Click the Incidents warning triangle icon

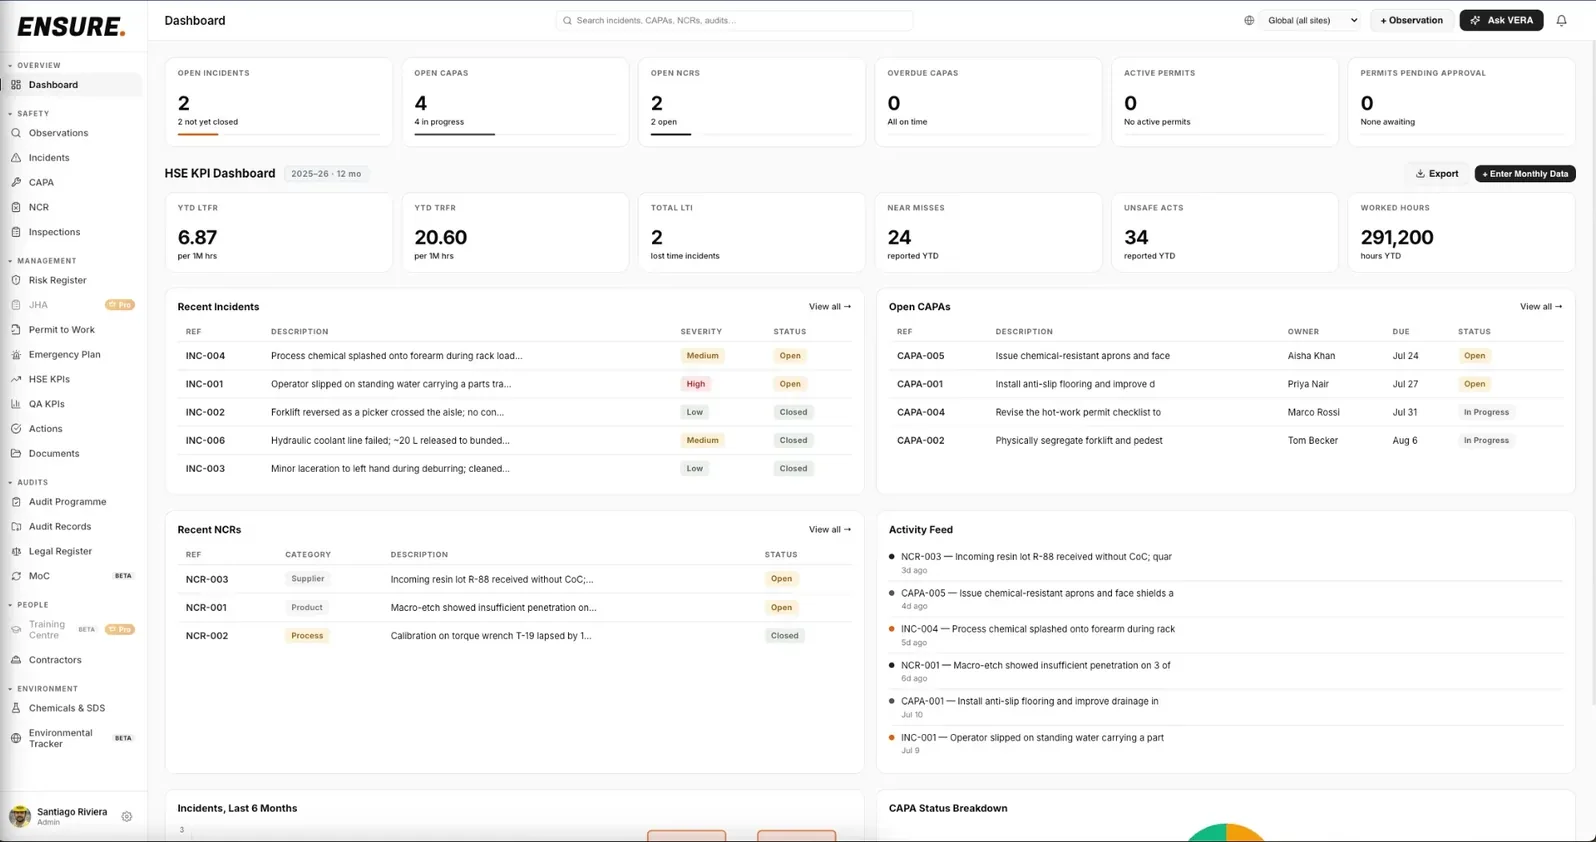tap(16, 158)
